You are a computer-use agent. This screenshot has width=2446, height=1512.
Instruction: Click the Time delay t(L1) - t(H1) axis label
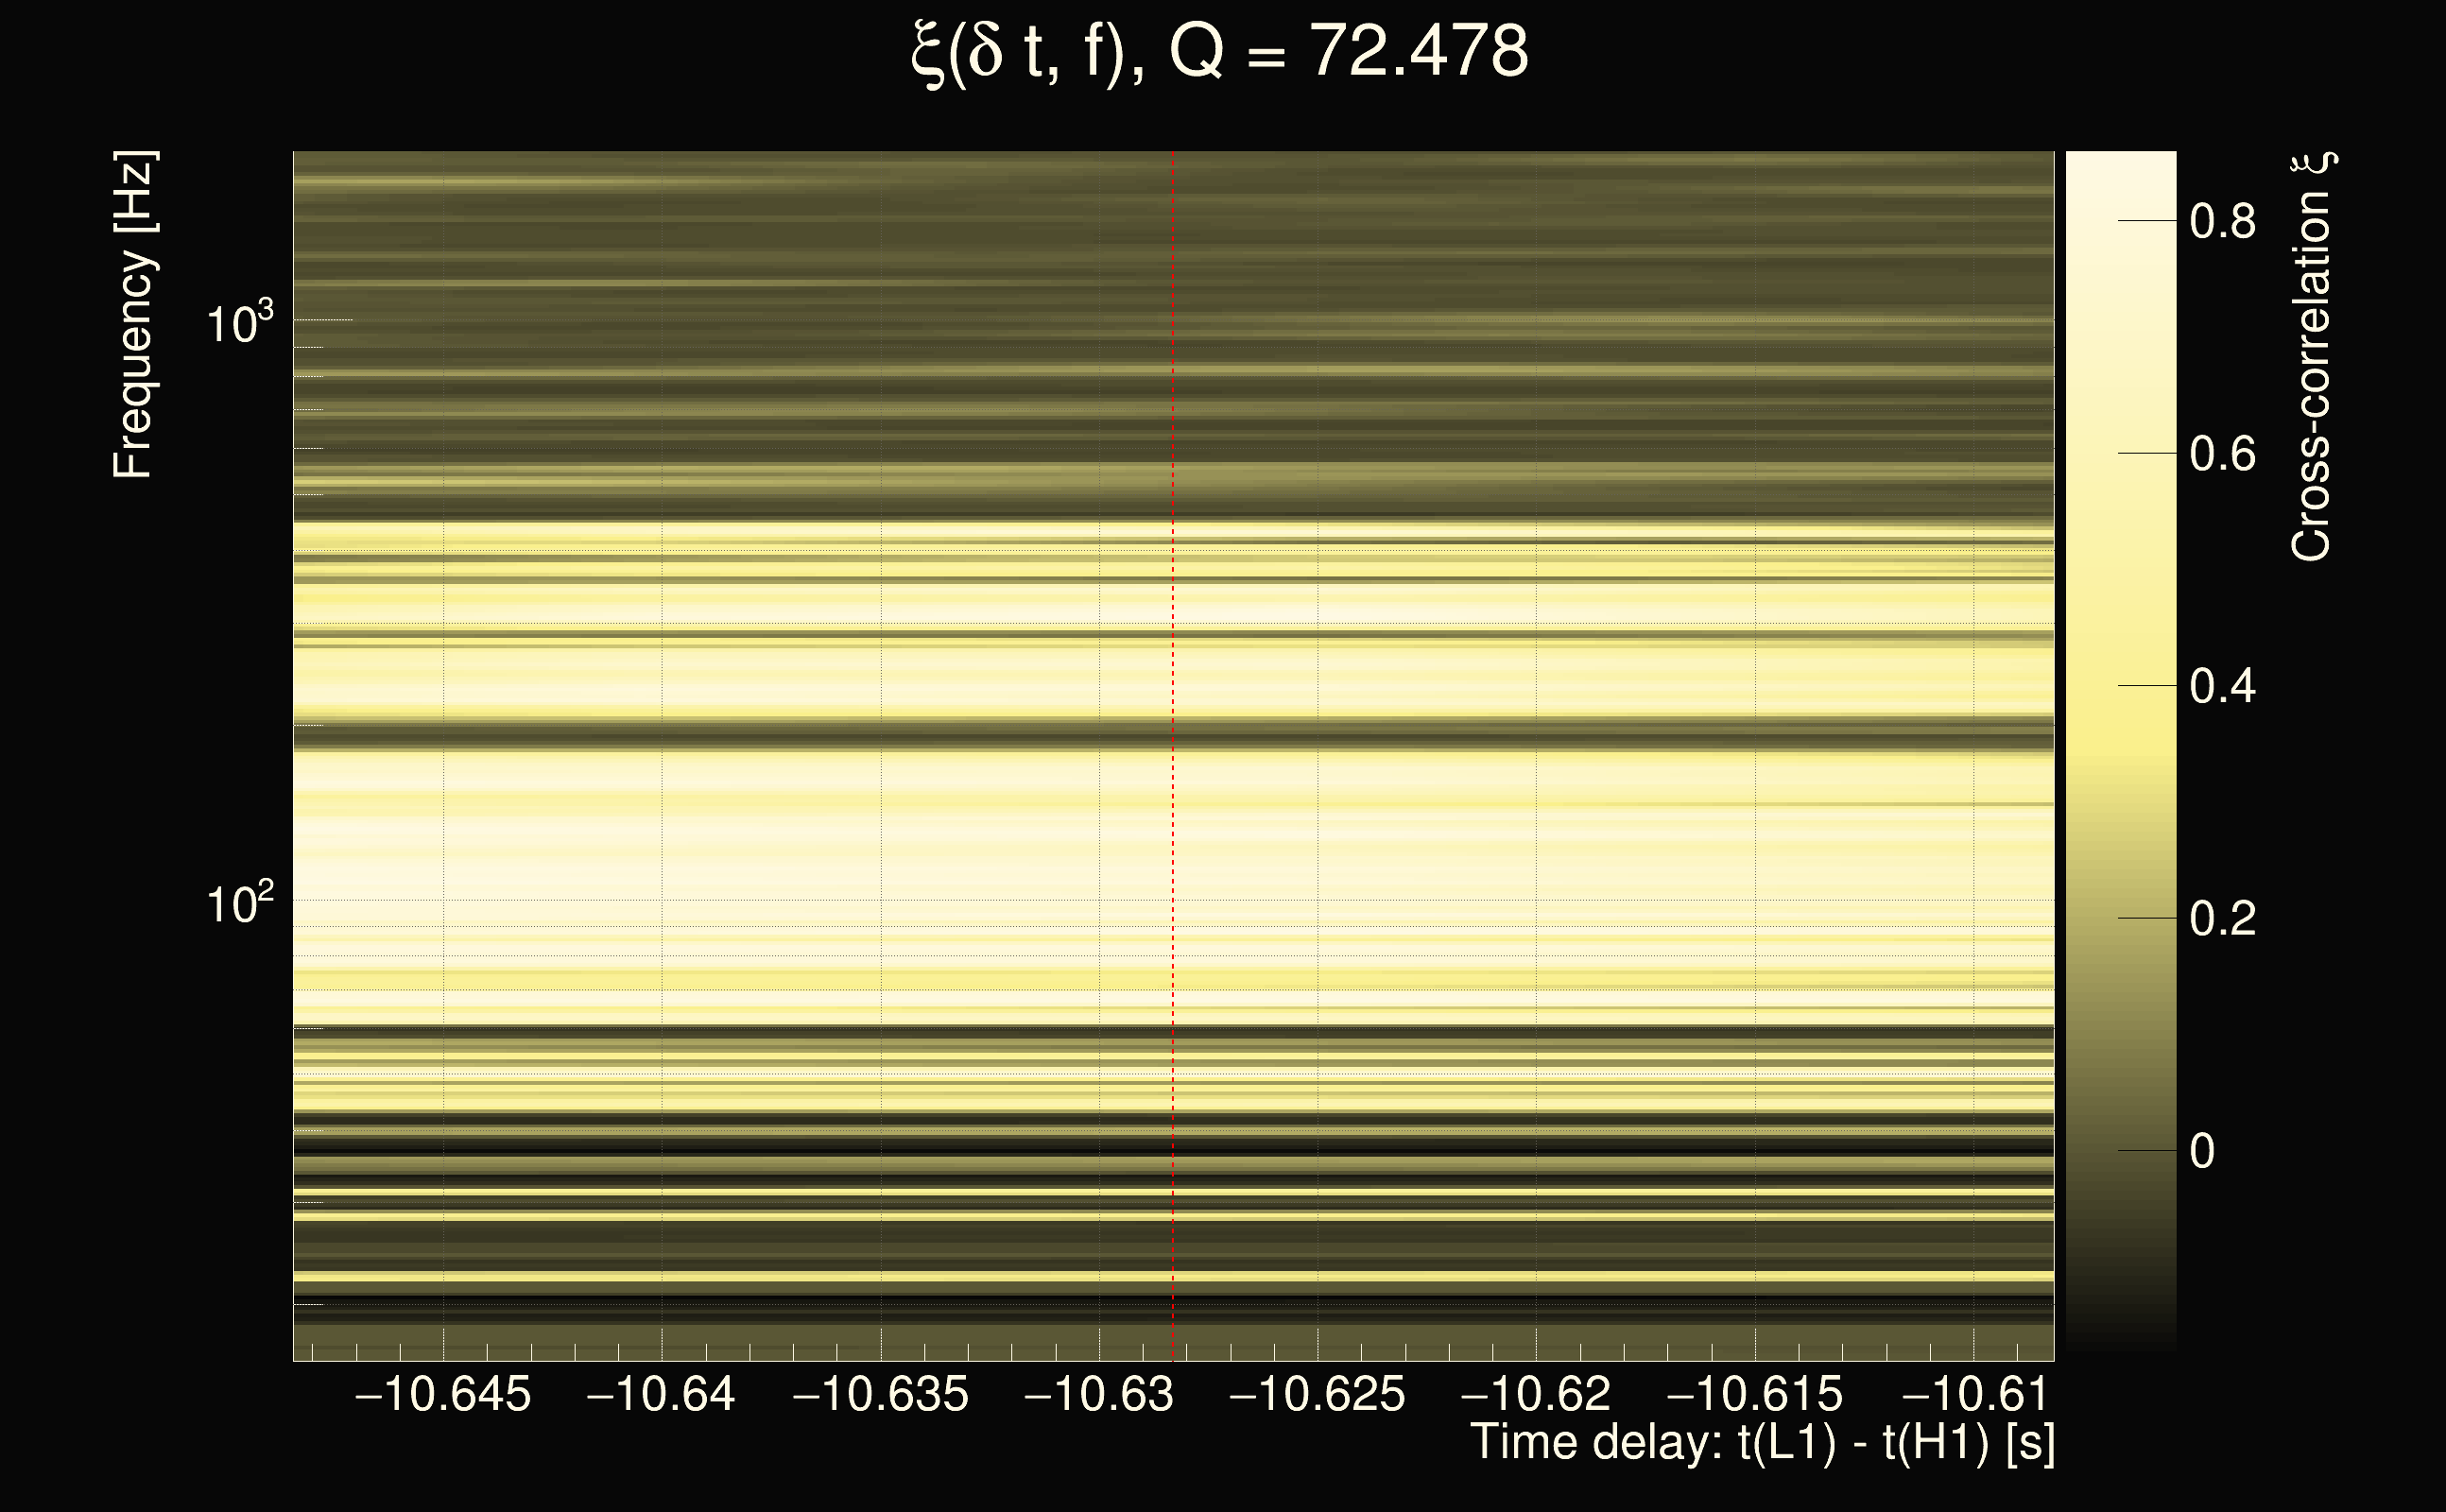point(1762,1443)
